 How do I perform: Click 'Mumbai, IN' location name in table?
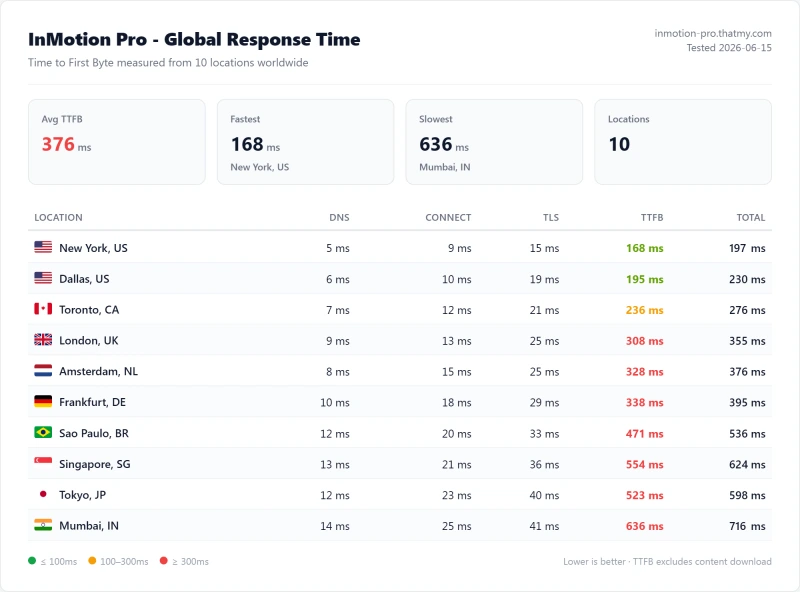click(x=89, y=526)
